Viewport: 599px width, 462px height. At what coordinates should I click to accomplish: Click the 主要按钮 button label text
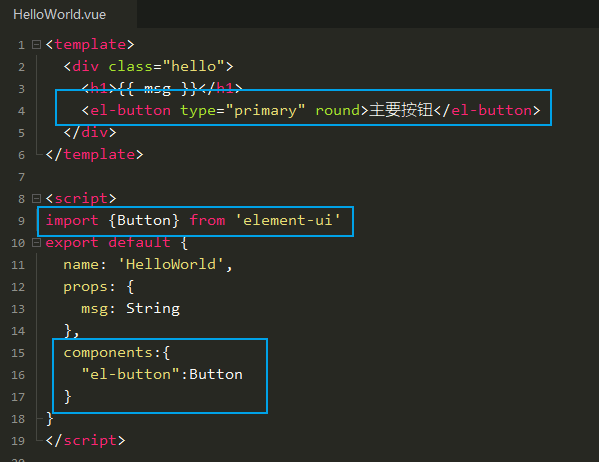[x=401, y=110]
